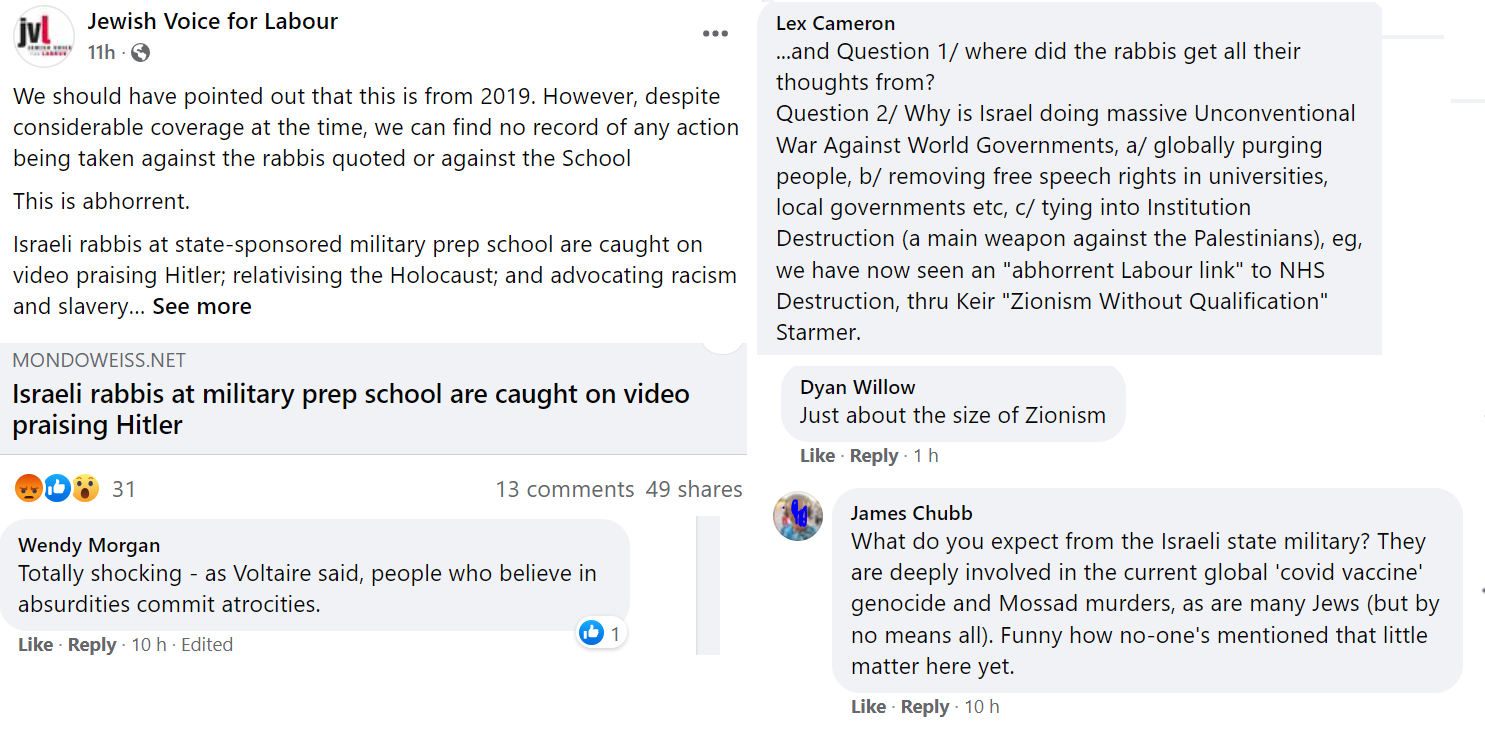Reply to Dyan Willow's comment
The width and height of the screenshot is (1485, 733).
point(874,456)
